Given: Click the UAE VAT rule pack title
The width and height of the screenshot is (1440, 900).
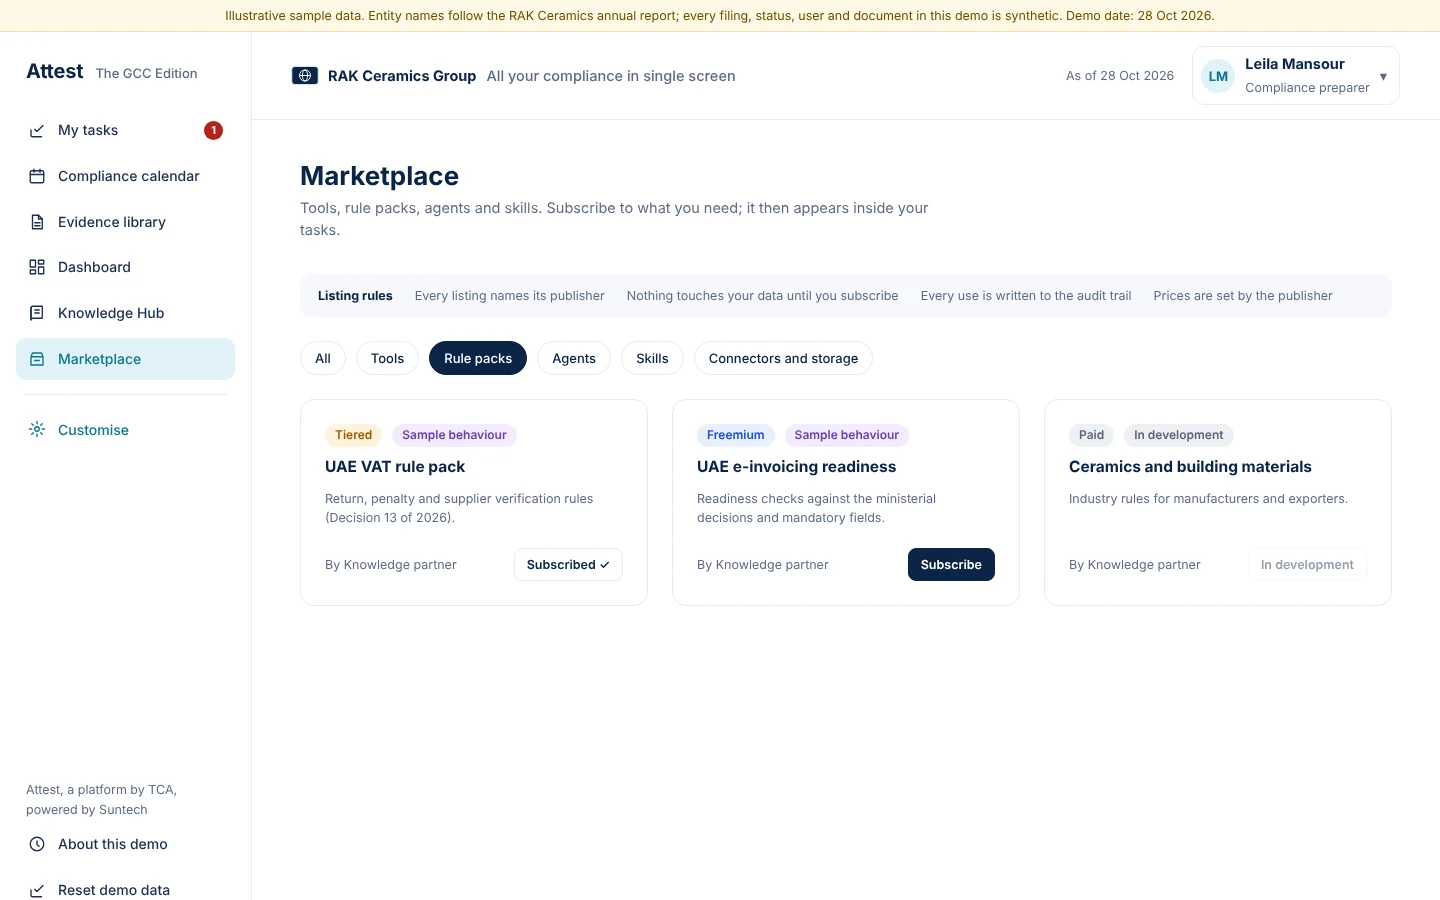Looking at the screenshot, I should tap(395, 467).
